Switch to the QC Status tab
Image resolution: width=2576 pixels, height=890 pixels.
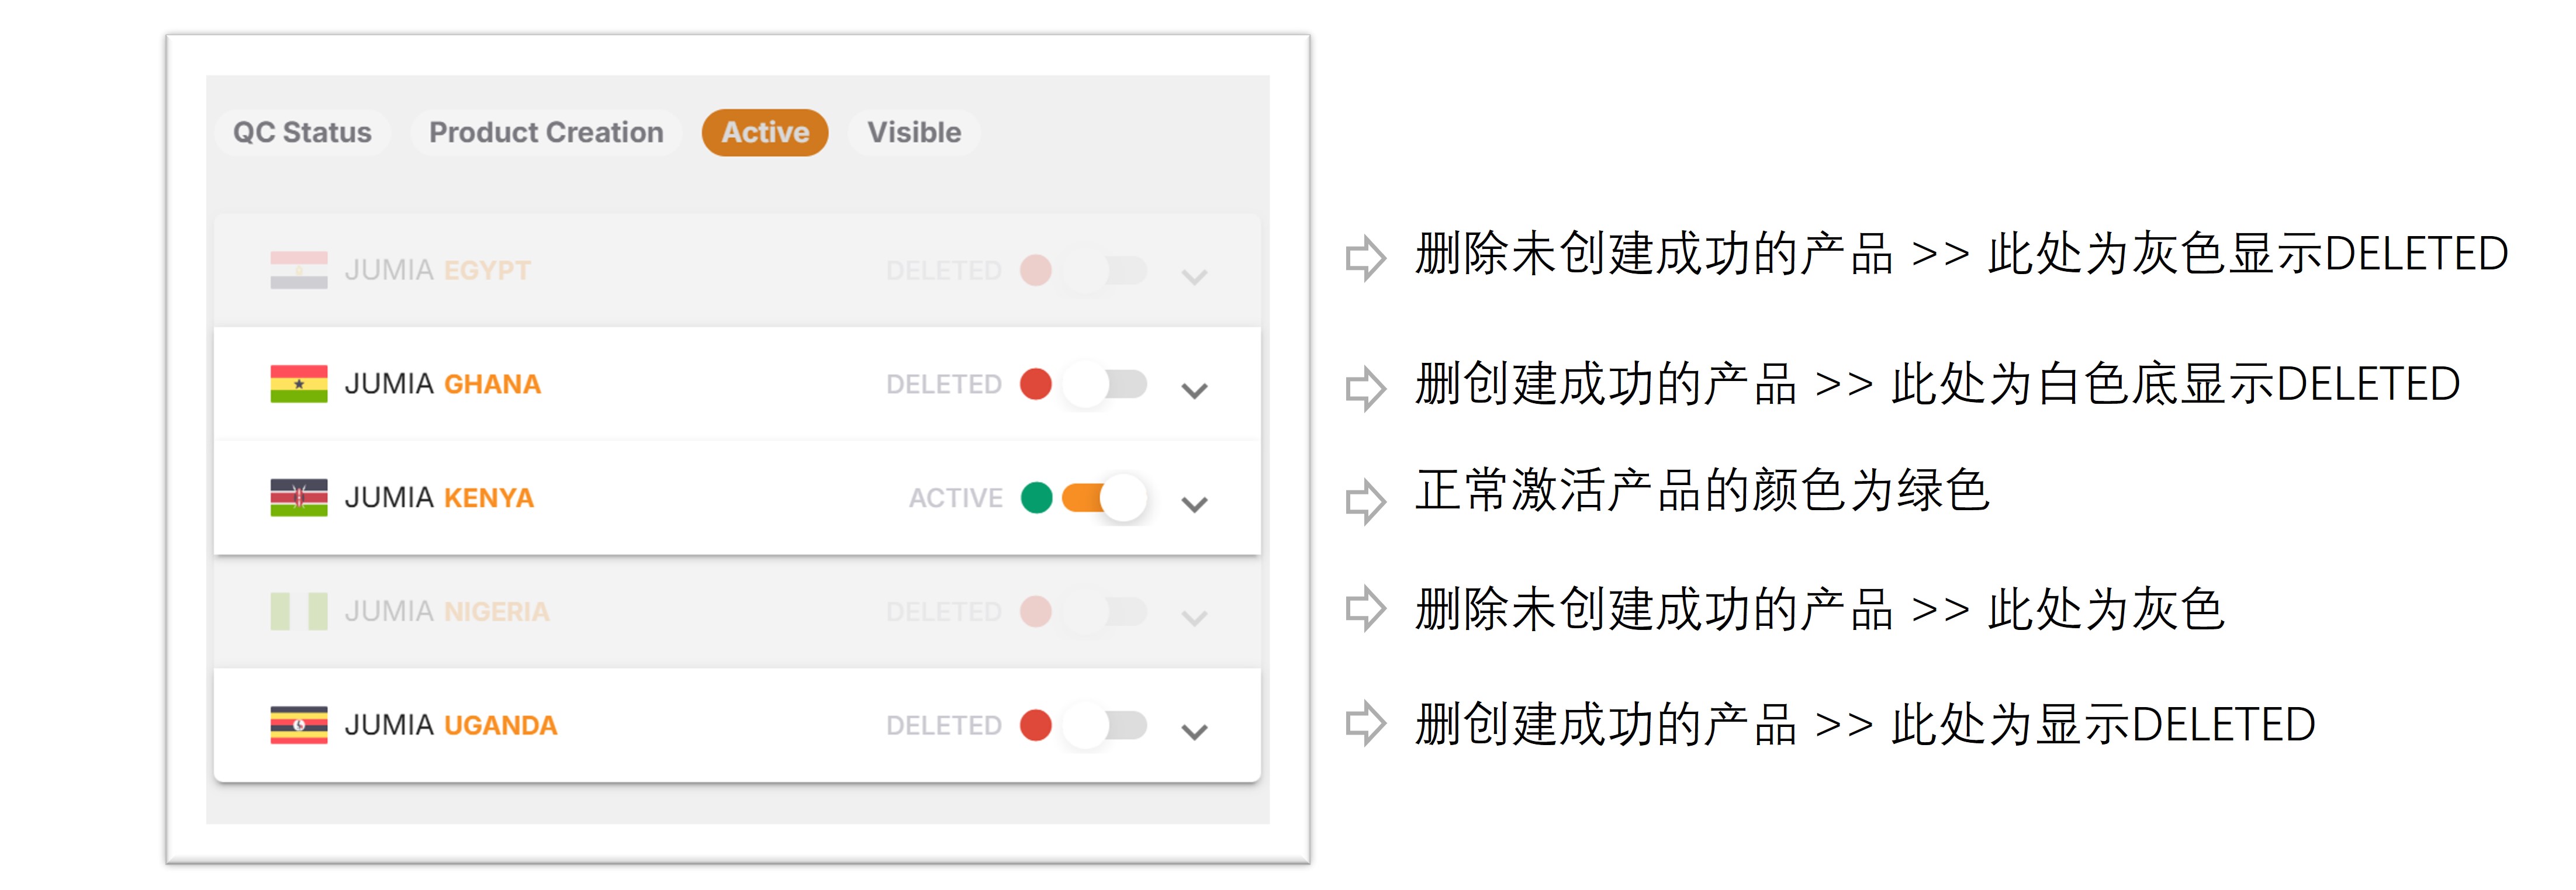[302, 132]
